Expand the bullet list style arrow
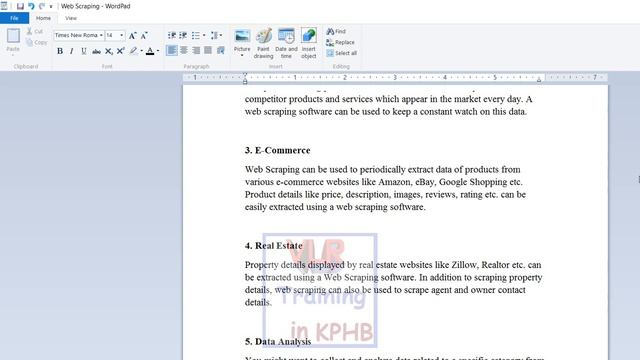The height and width of the screenshot is (360, 640). (x=204, y=36)
